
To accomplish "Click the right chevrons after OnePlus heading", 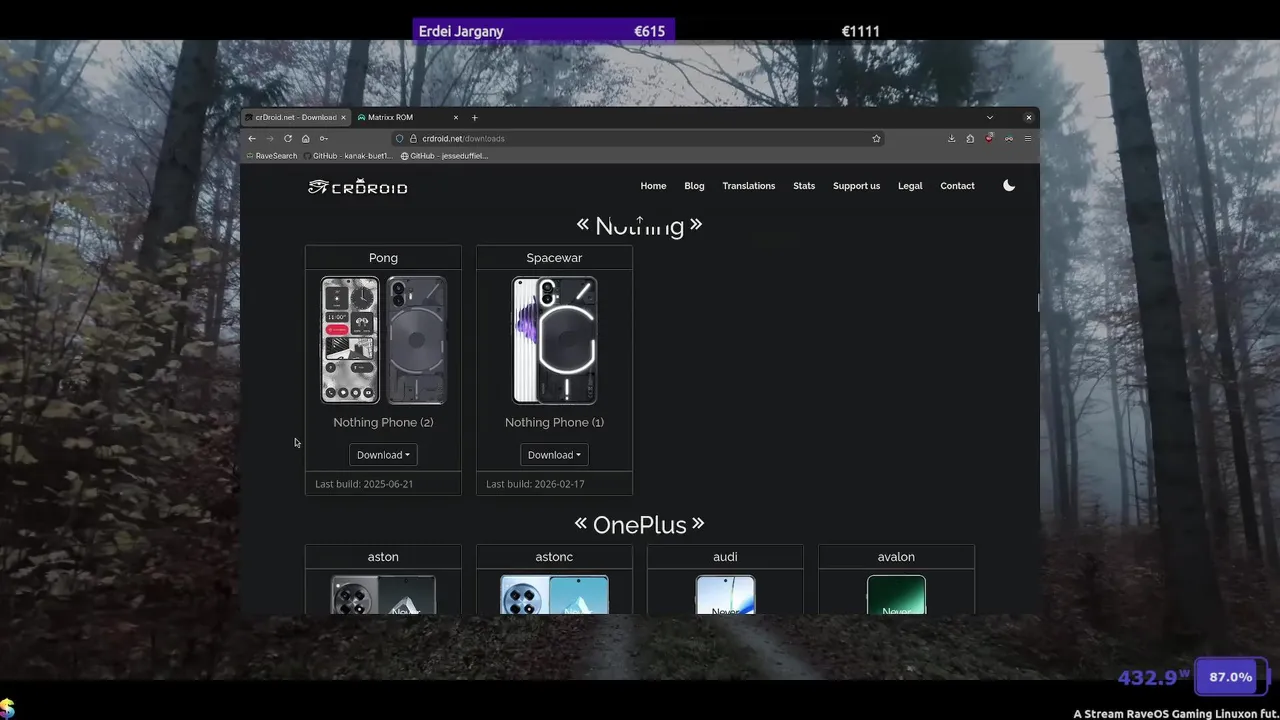I will pos(698,523).
